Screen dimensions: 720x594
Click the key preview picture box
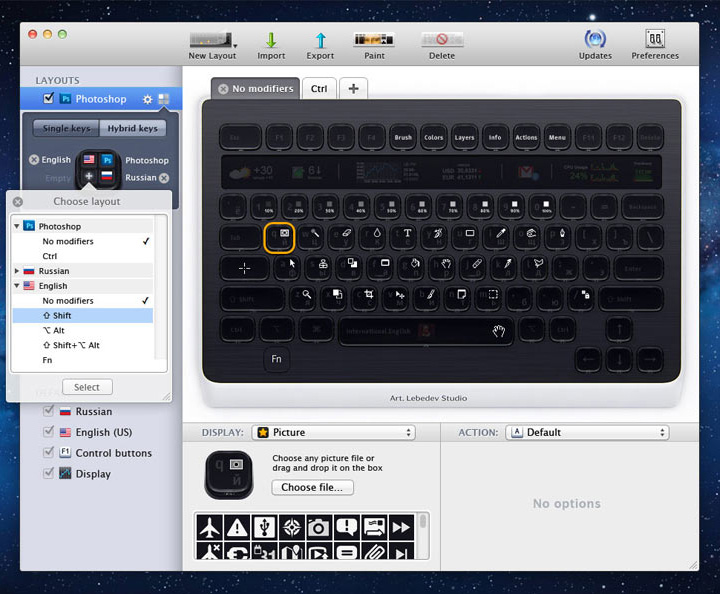pos(229,475)
